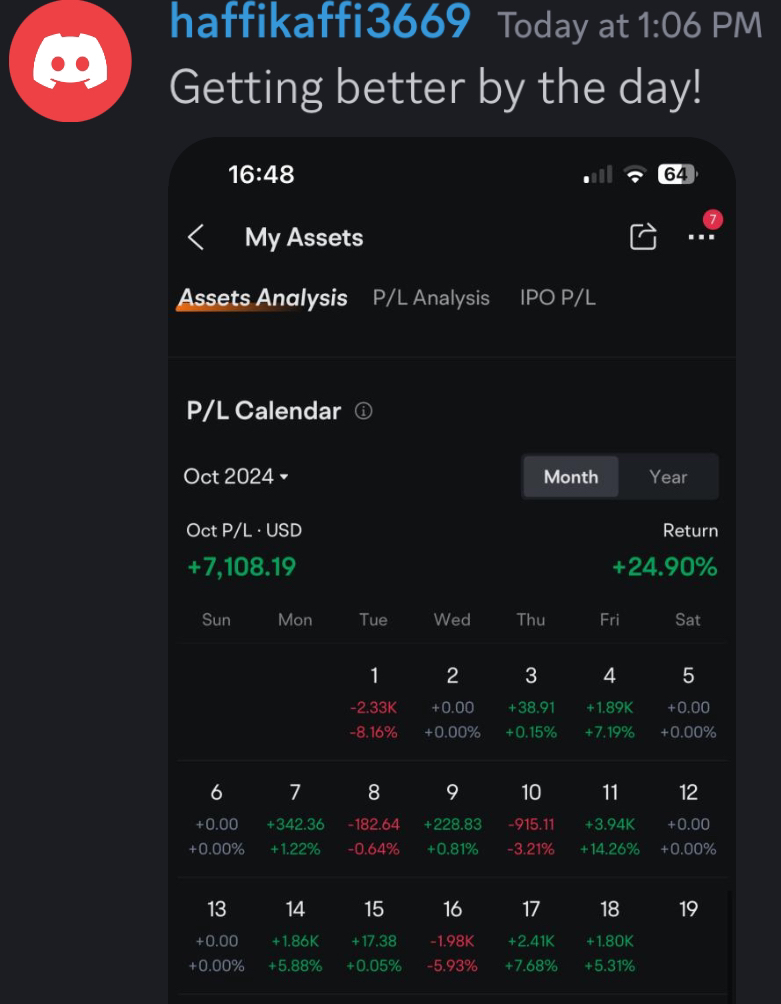Tap October 10 showing -915.11
This screenshot has width=781, height=1004.
pos(531,822)
